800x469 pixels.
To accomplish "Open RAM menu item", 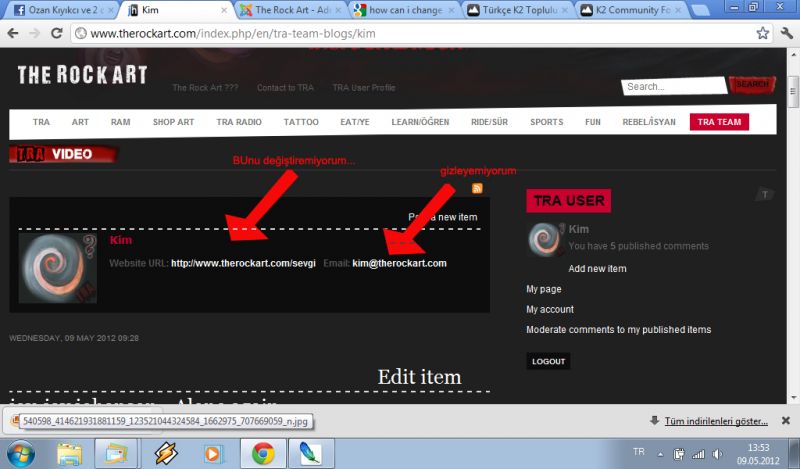I will pyautogui.click(x=120, y=122).
